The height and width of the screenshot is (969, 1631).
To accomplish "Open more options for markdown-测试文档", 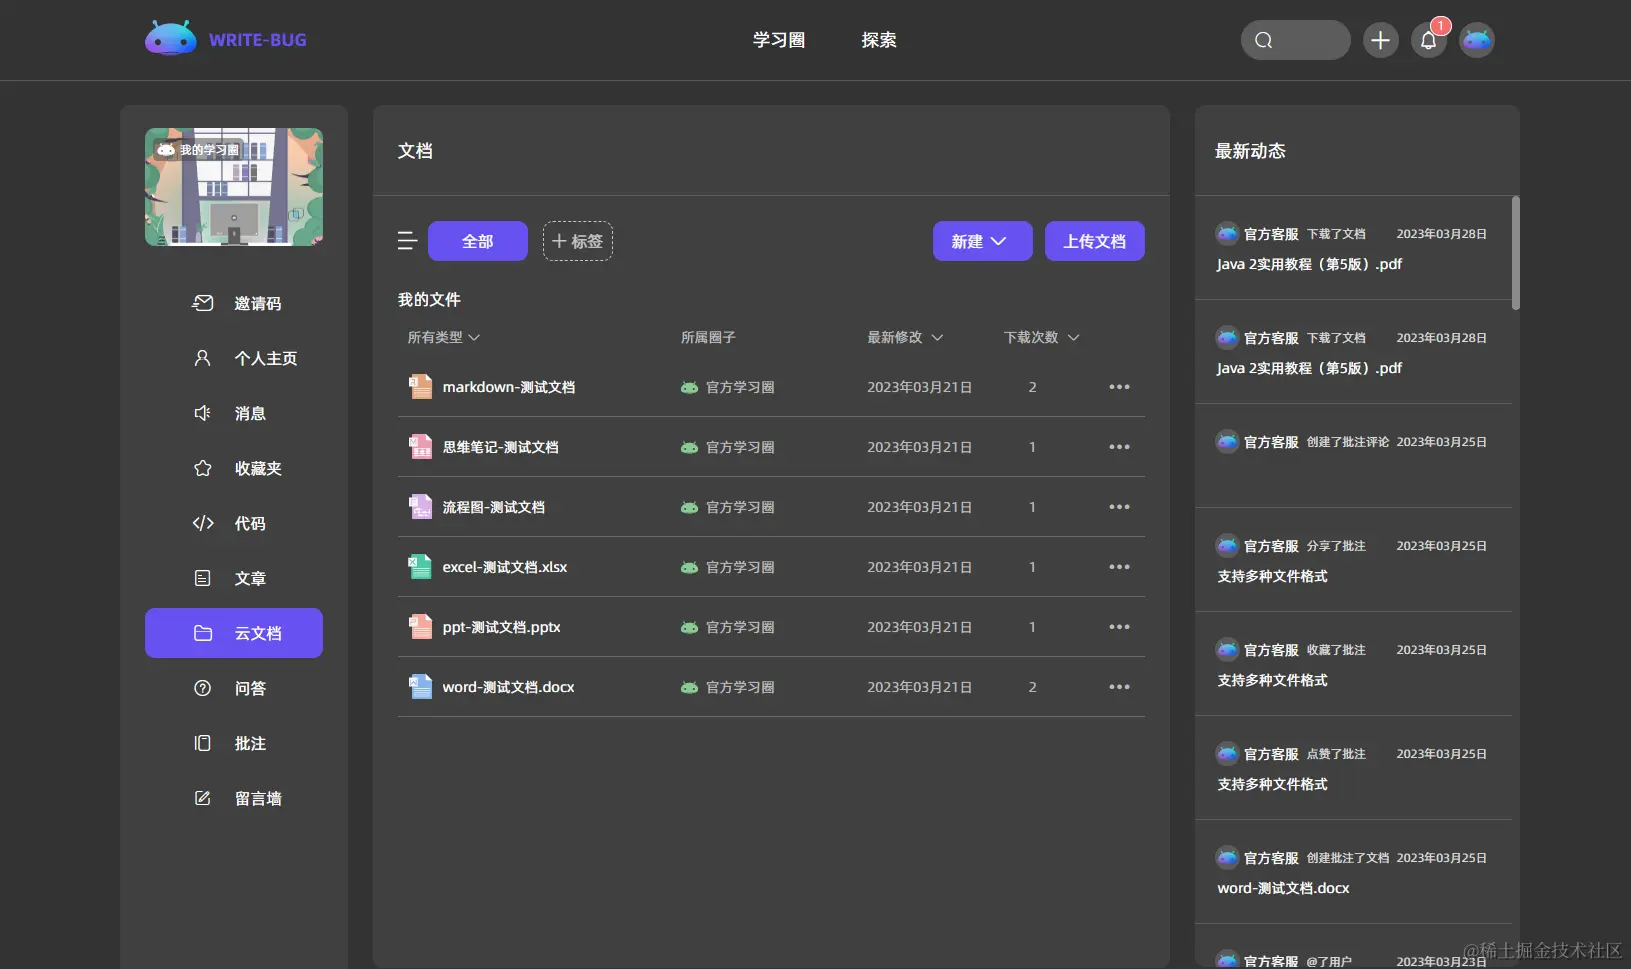I will click(1119, 387).
